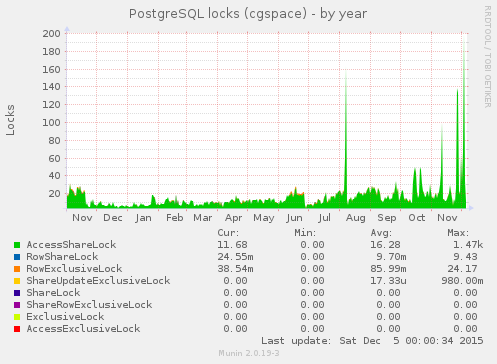497x364 pixels.
Task: Select the ExclusiveLock legend label
Action: point(65,317)
